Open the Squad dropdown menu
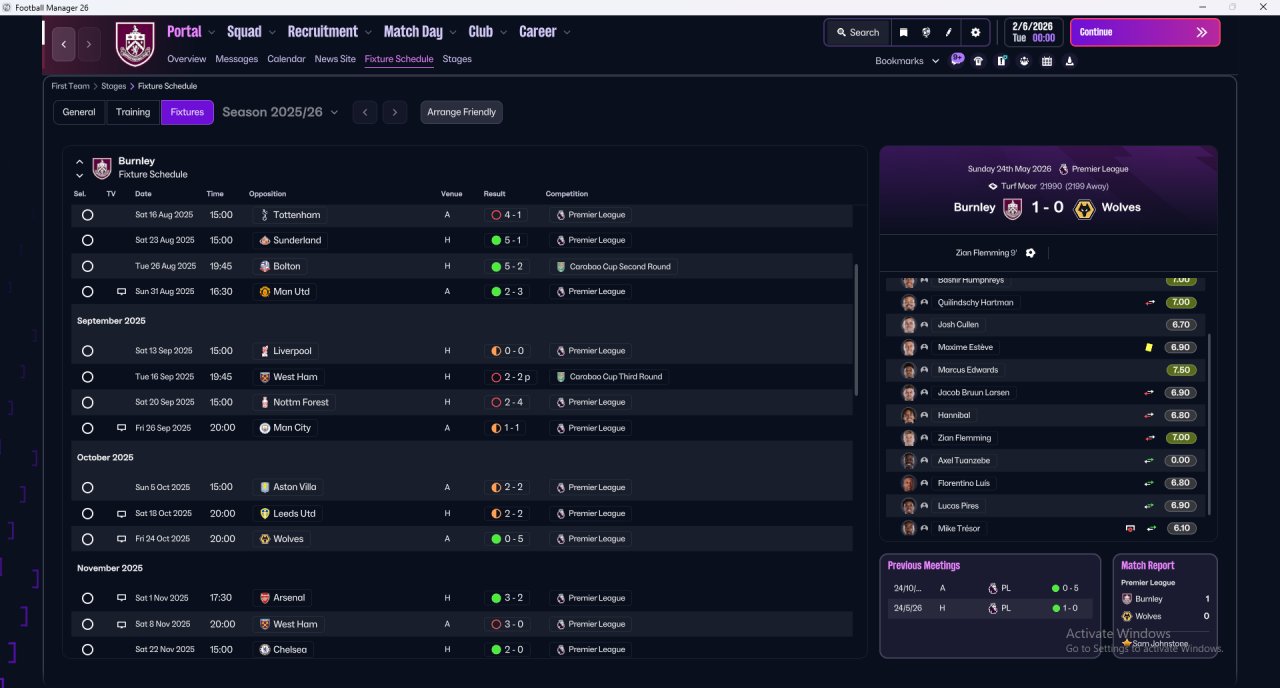 [x=251, y=32]
